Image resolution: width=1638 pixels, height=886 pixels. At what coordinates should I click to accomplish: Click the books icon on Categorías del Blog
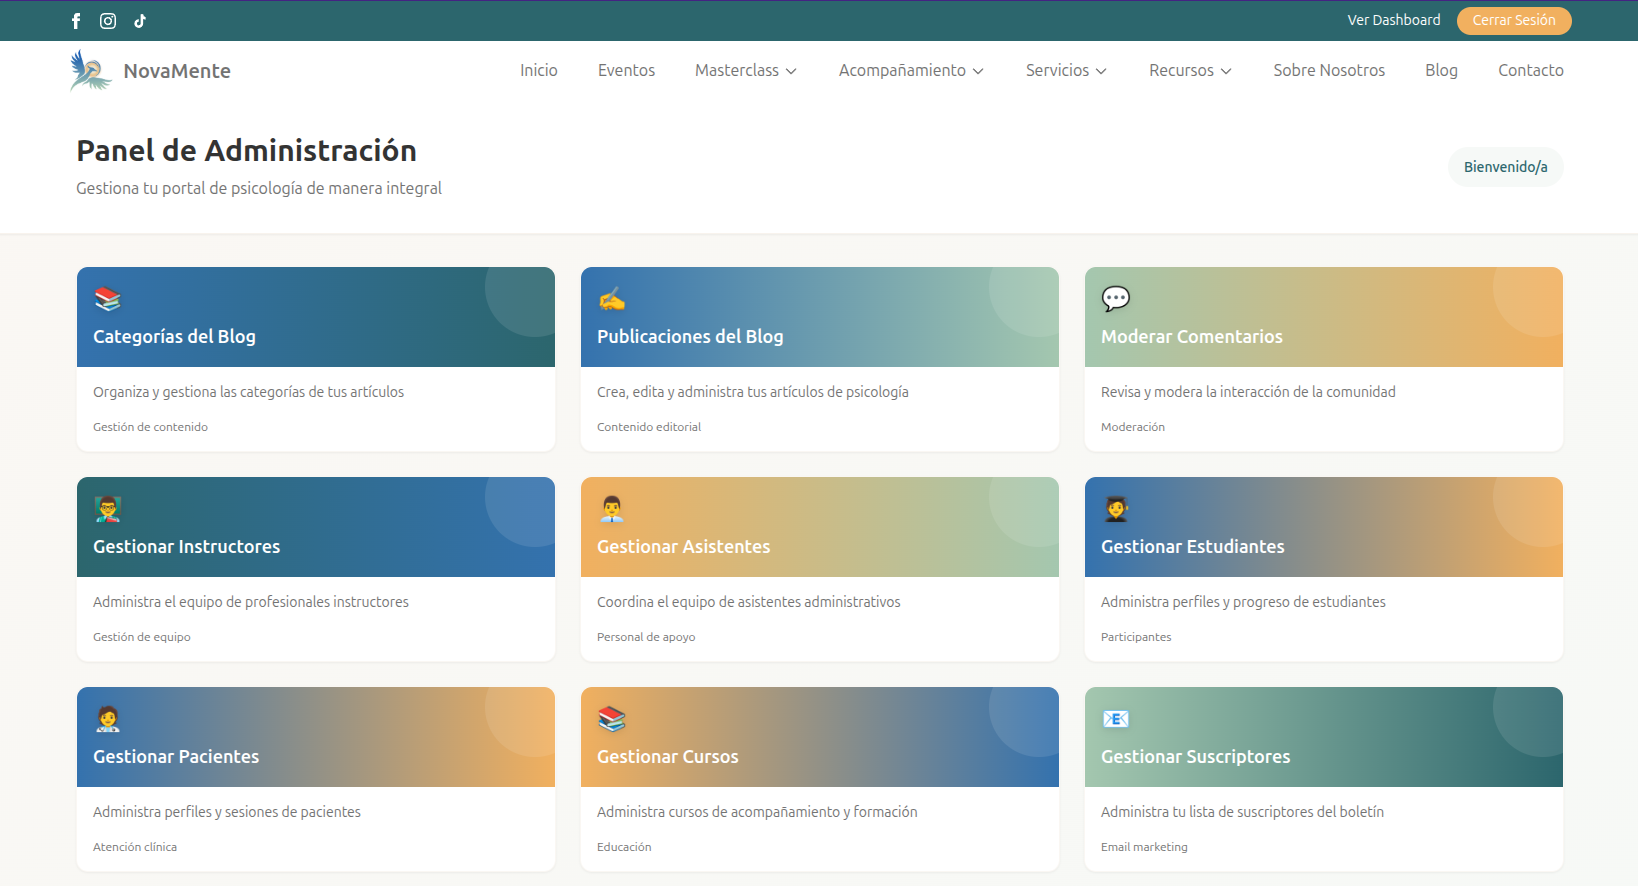tap(107, 299)
